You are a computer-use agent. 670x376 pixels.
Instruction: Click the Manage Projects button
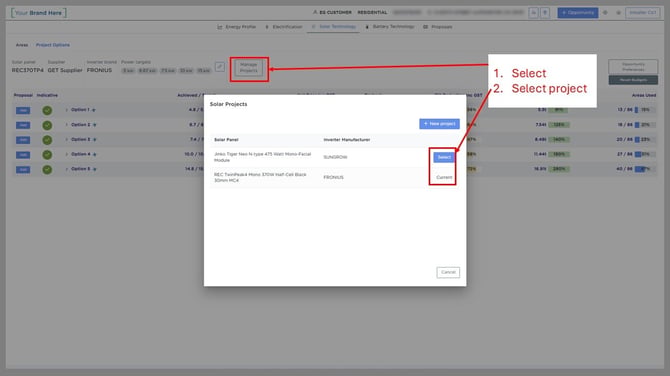pos(249,68)
